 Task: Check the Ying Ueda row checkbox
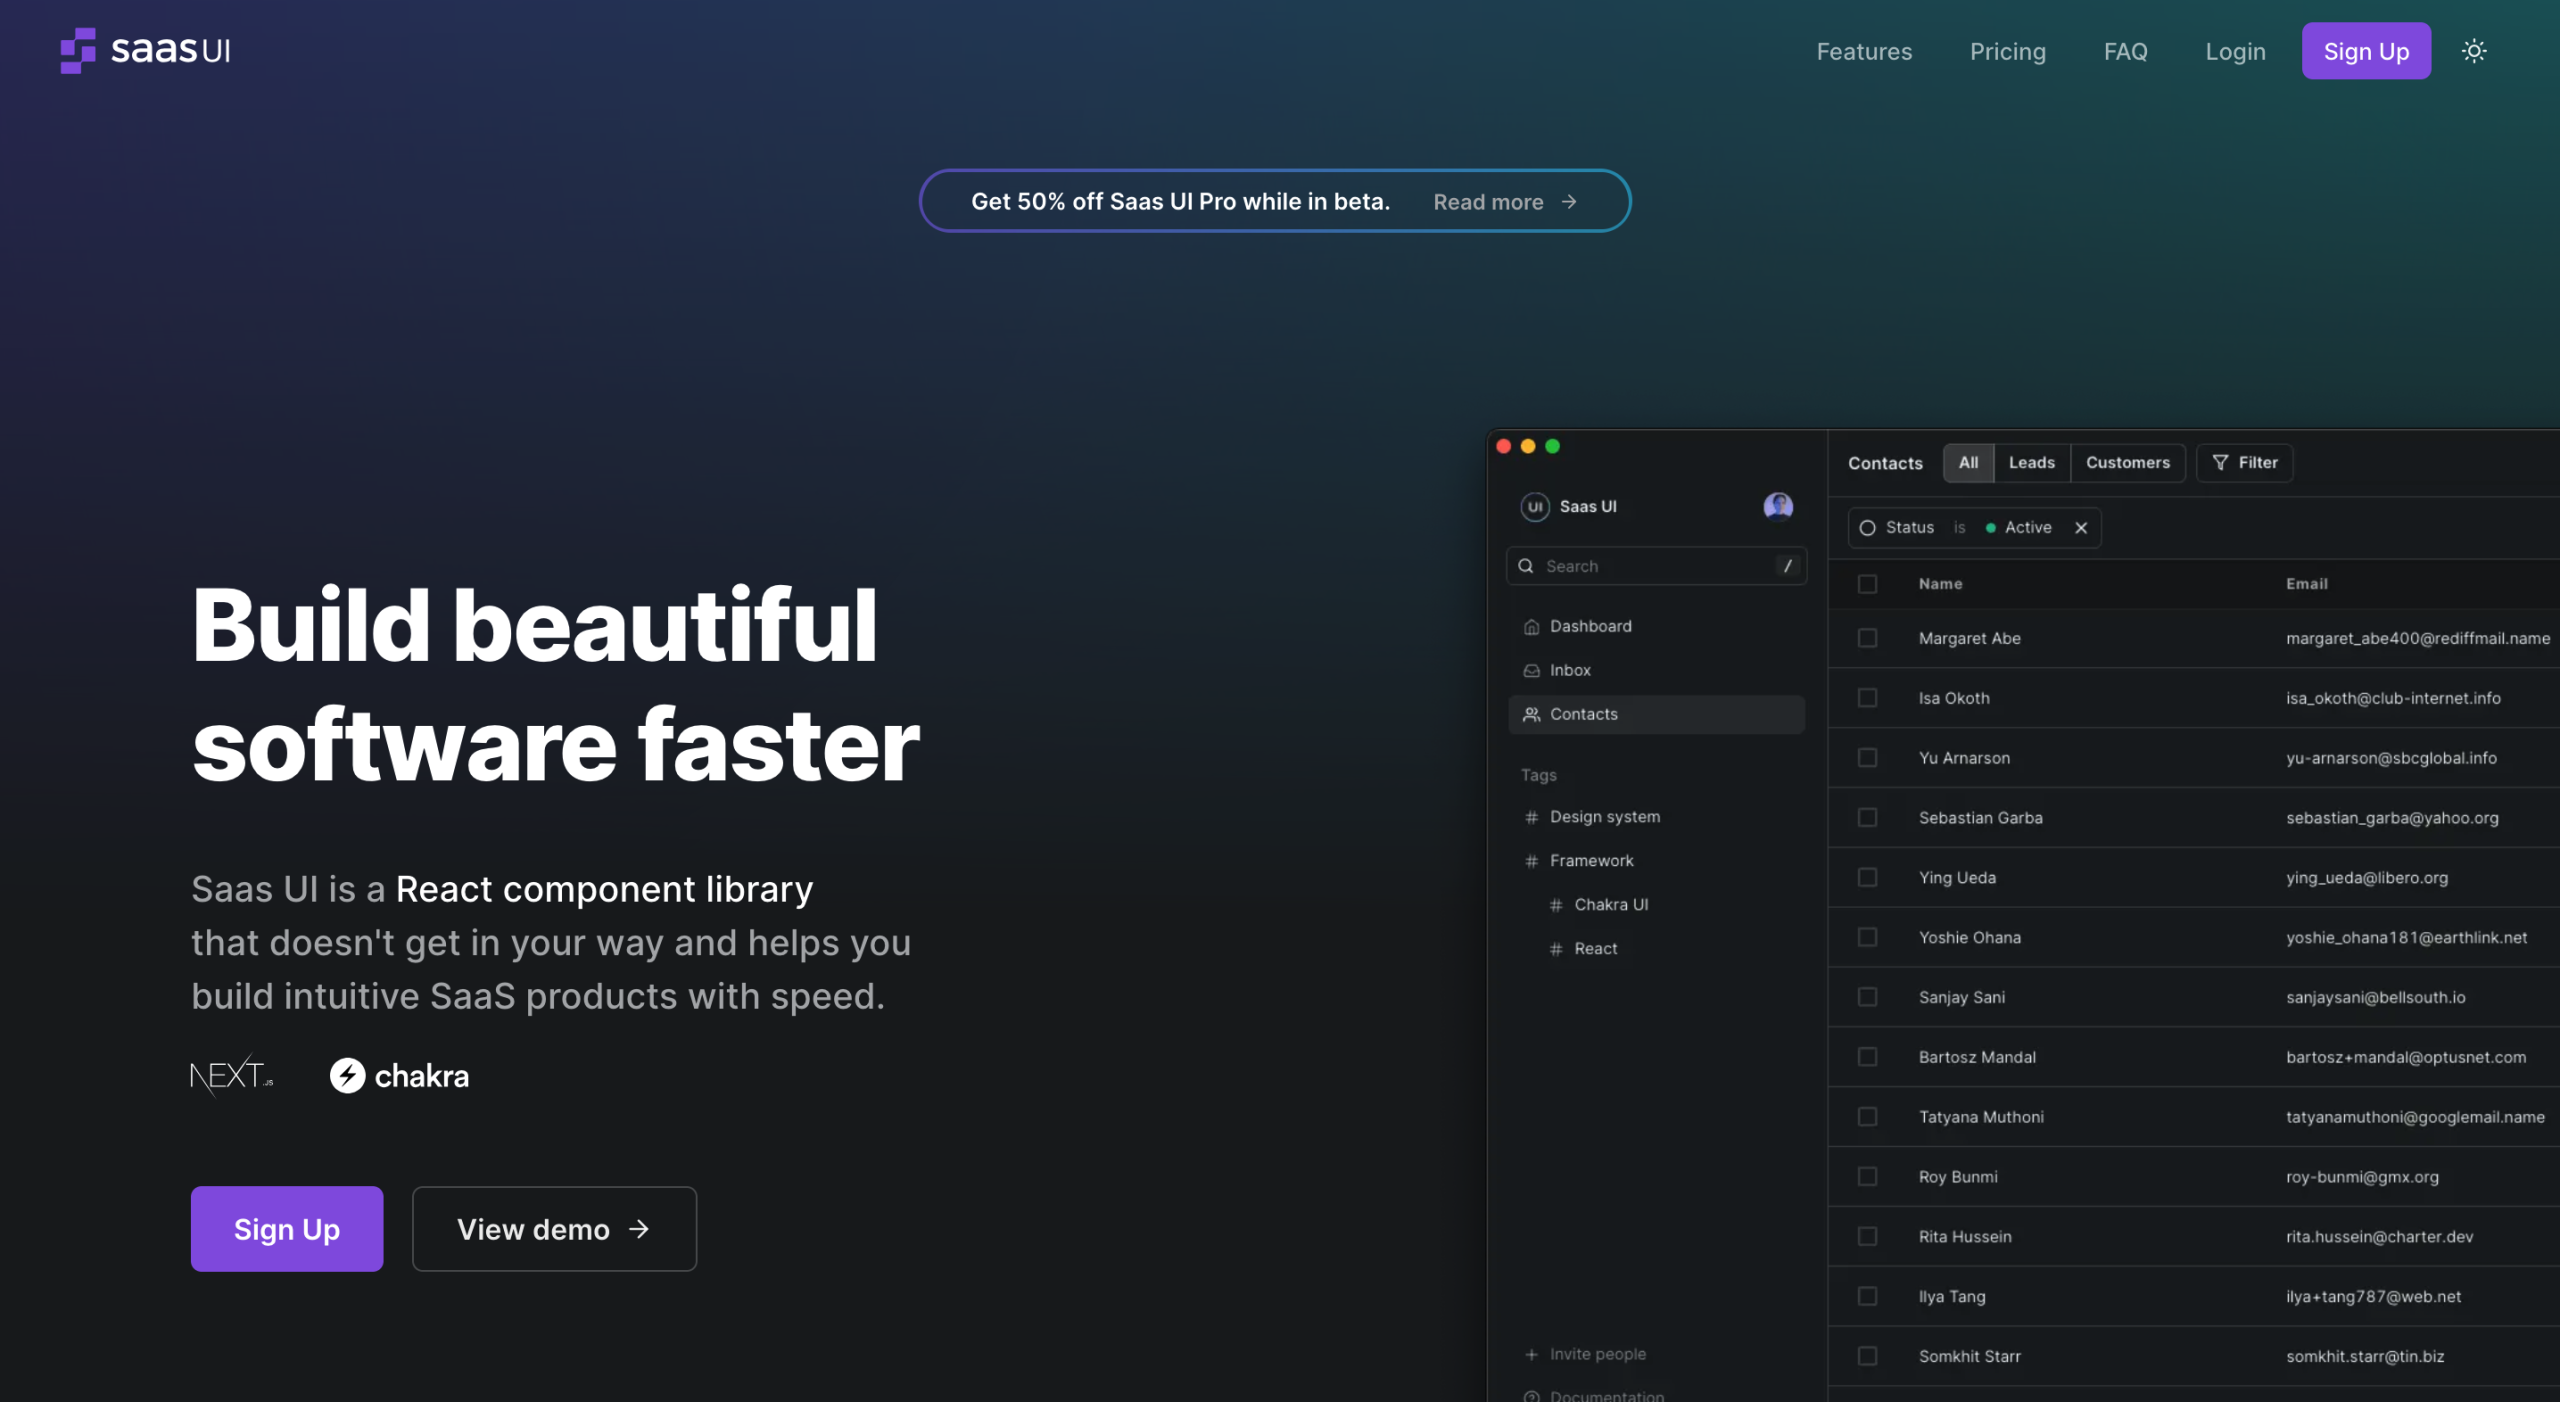pyautogui.click(x=1867, y=878)
